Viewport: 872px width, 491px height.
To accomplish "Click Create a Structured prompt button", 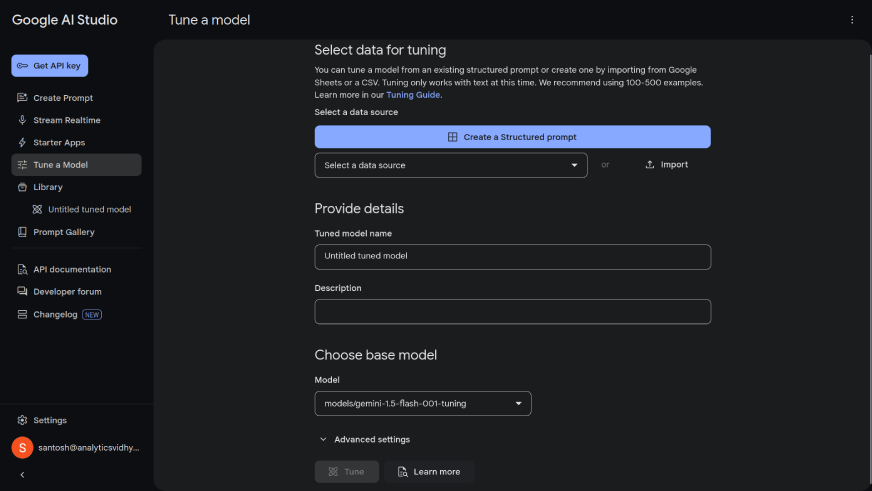I will tap(512, 137).
